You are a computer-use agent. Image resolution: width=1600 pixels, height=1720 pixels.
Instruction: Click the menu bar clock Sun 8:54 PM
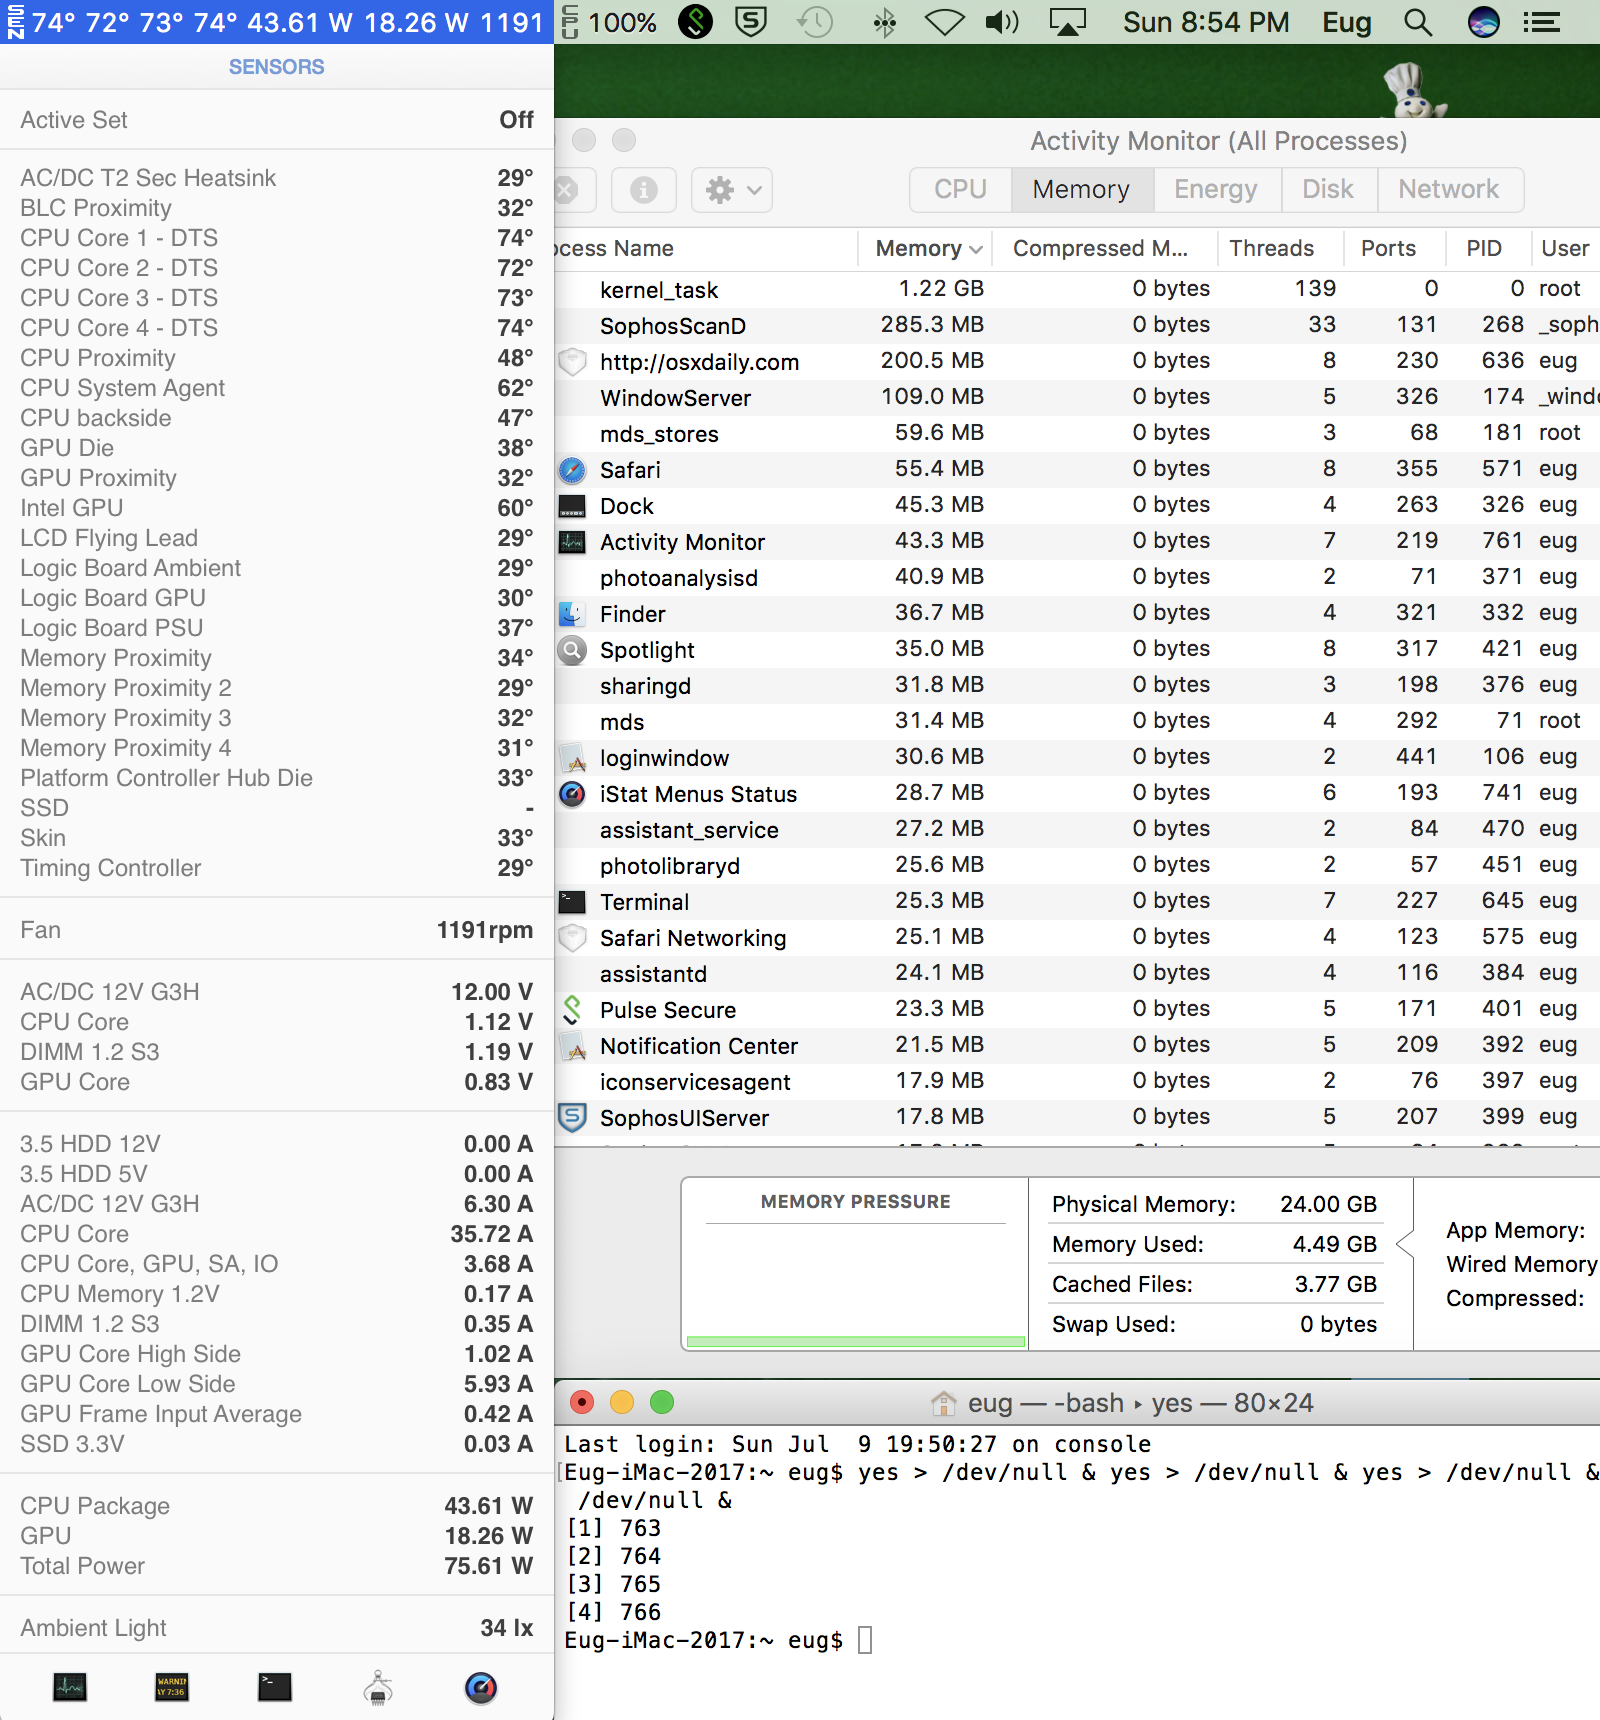tap(1205, 22)
